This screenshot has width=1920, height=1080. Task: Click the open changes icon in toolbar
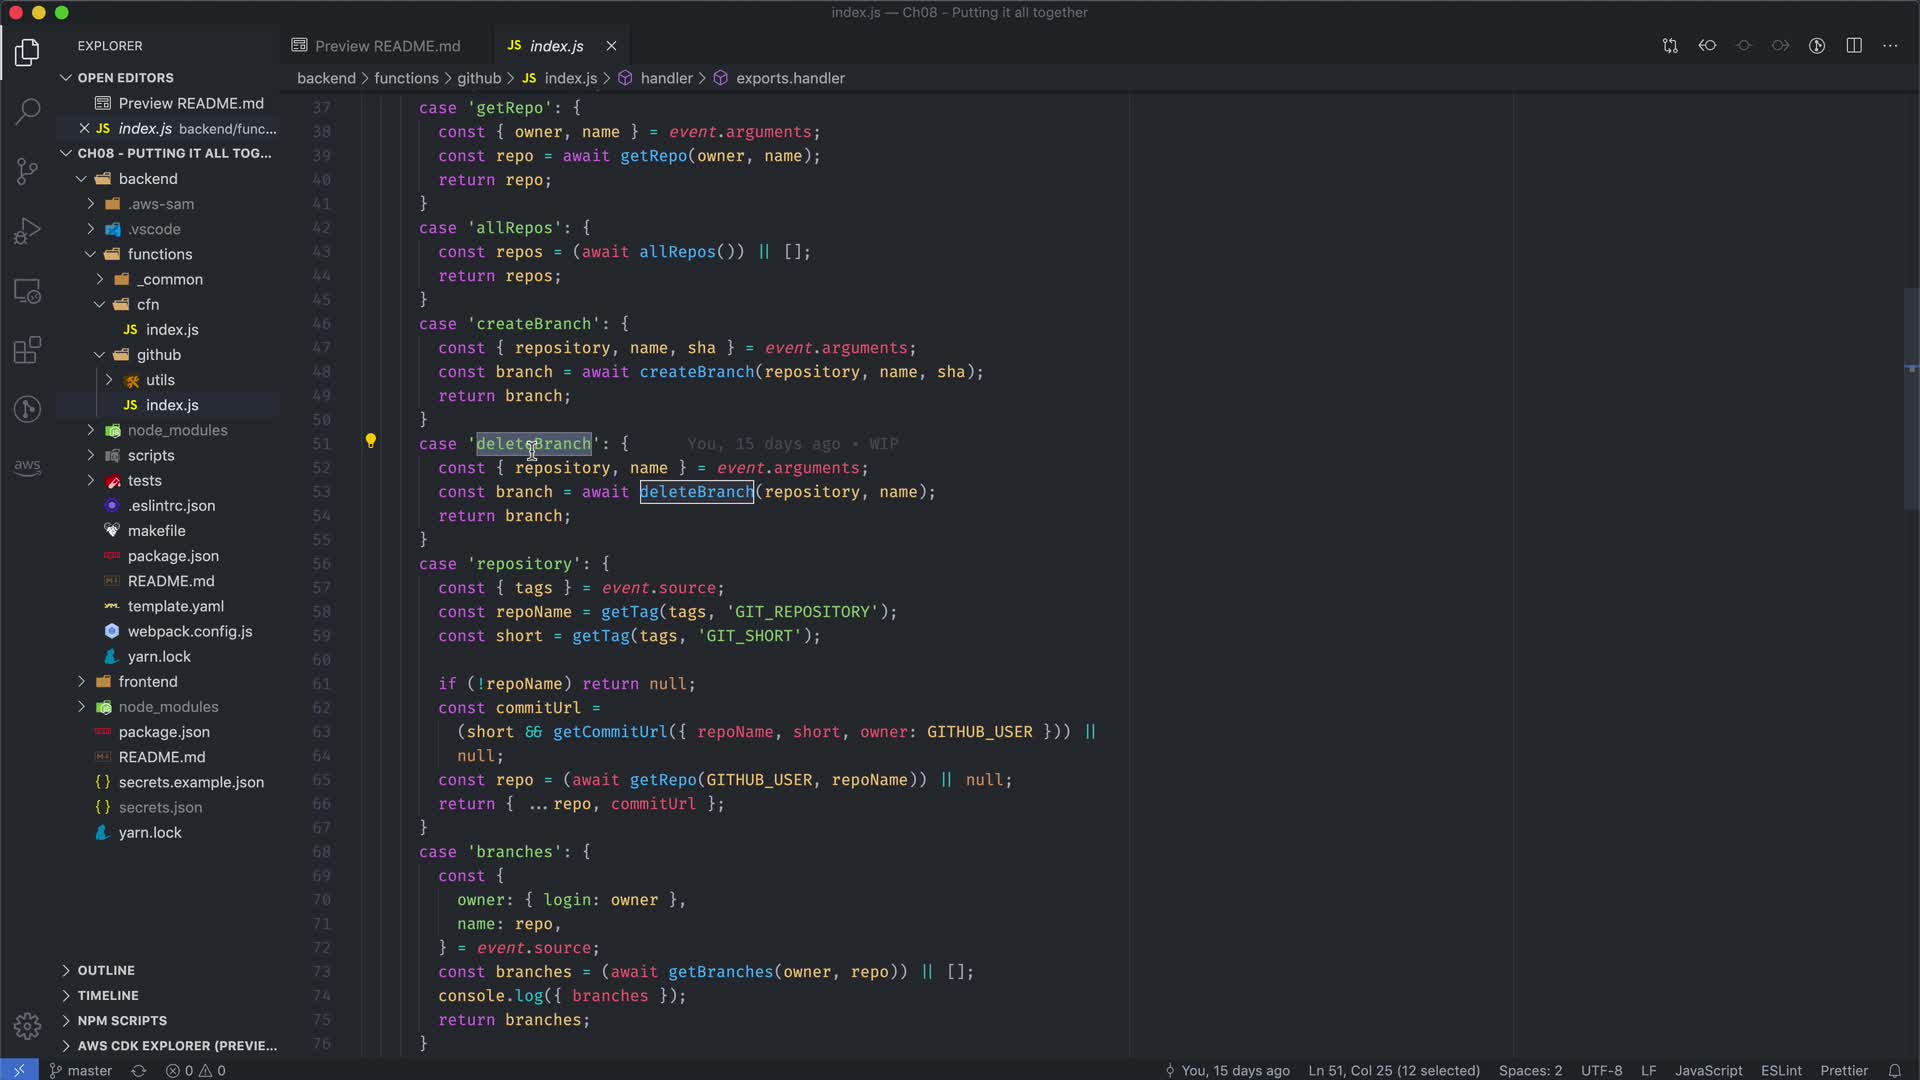click(x=1670, y=46)
